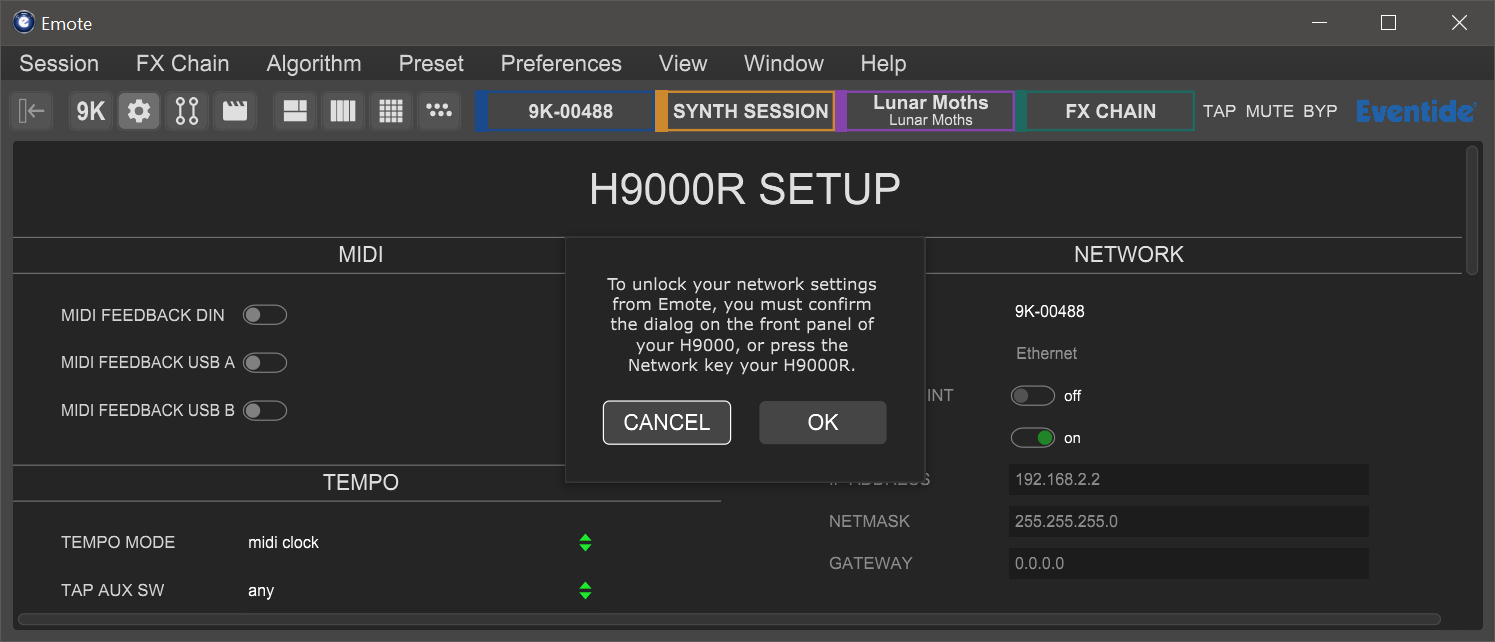Toggle MIDI Feedback USB A switch
The height and width of the screenshot is (642, 1495).
click(265, 362)
